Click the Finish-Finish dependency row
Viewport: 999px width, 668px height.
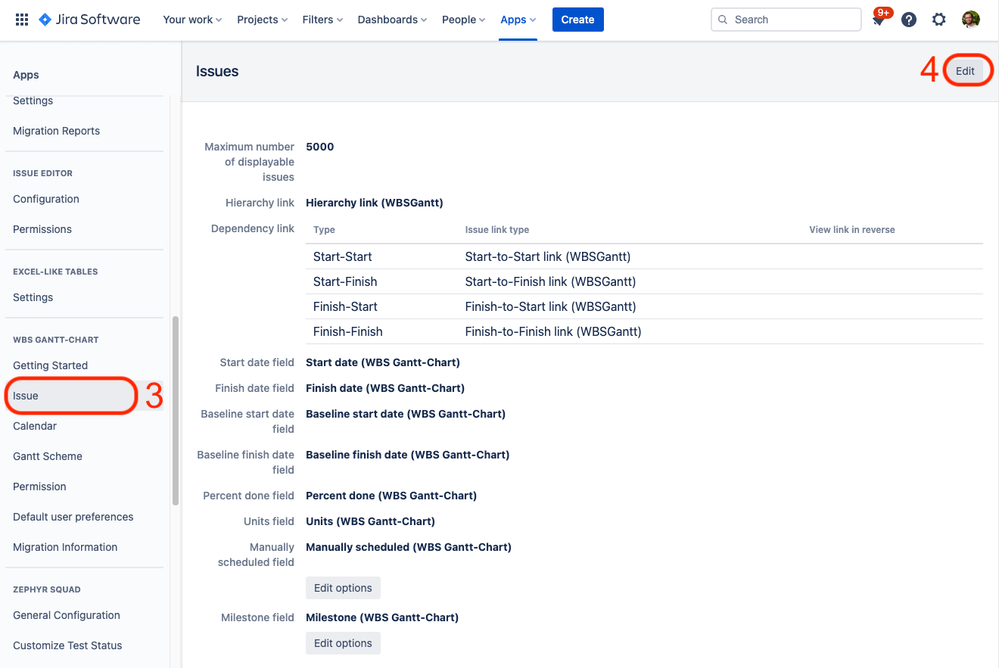coord(644,331)
